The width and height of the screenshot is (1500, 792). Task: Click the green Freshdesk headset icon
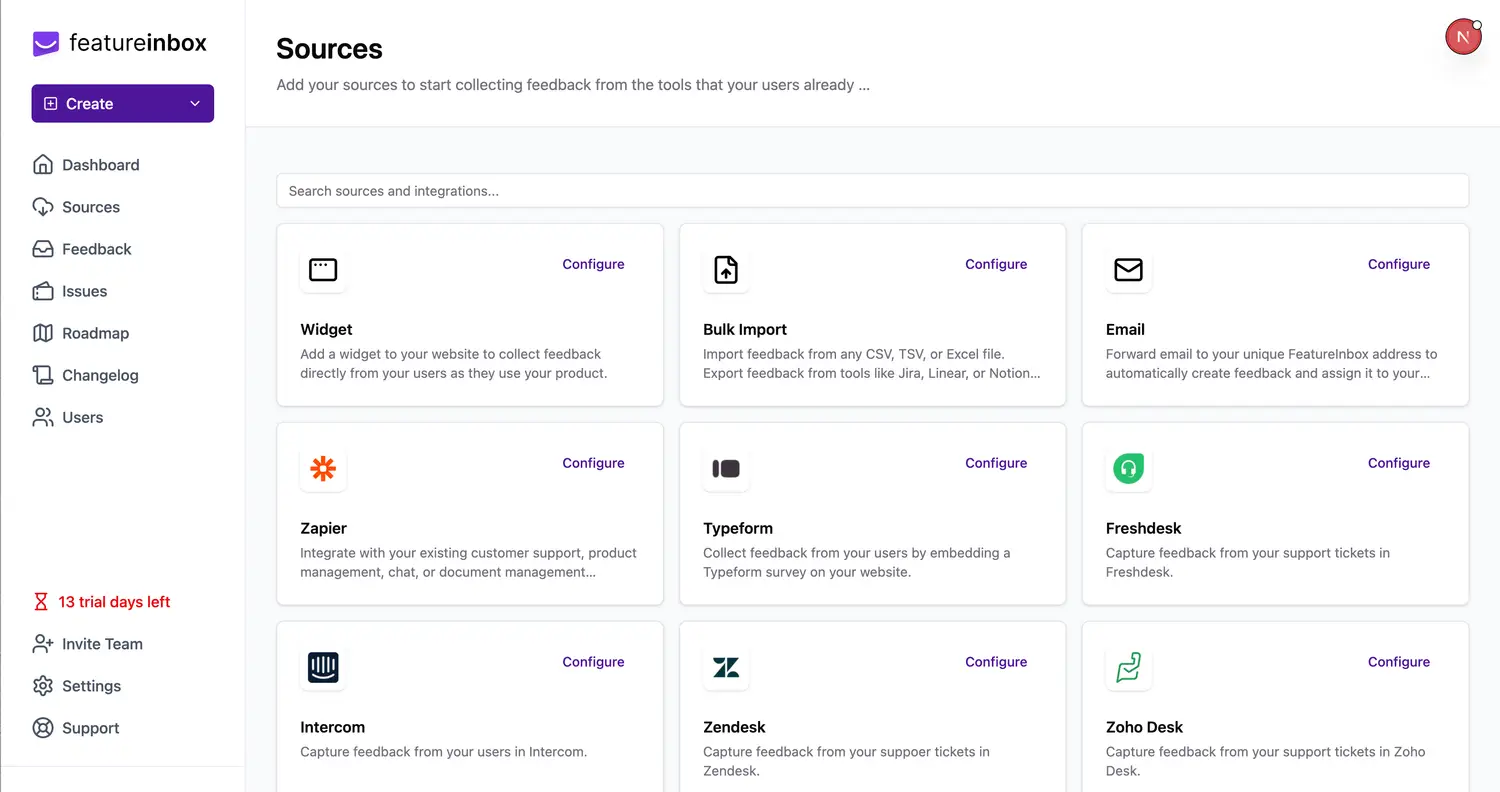pos(1128,468)
